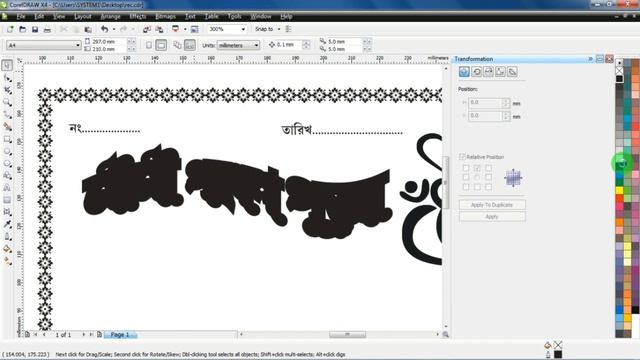Click the no-fill X swatch in palette
The image size is (640, 360).
pos(620,71)
